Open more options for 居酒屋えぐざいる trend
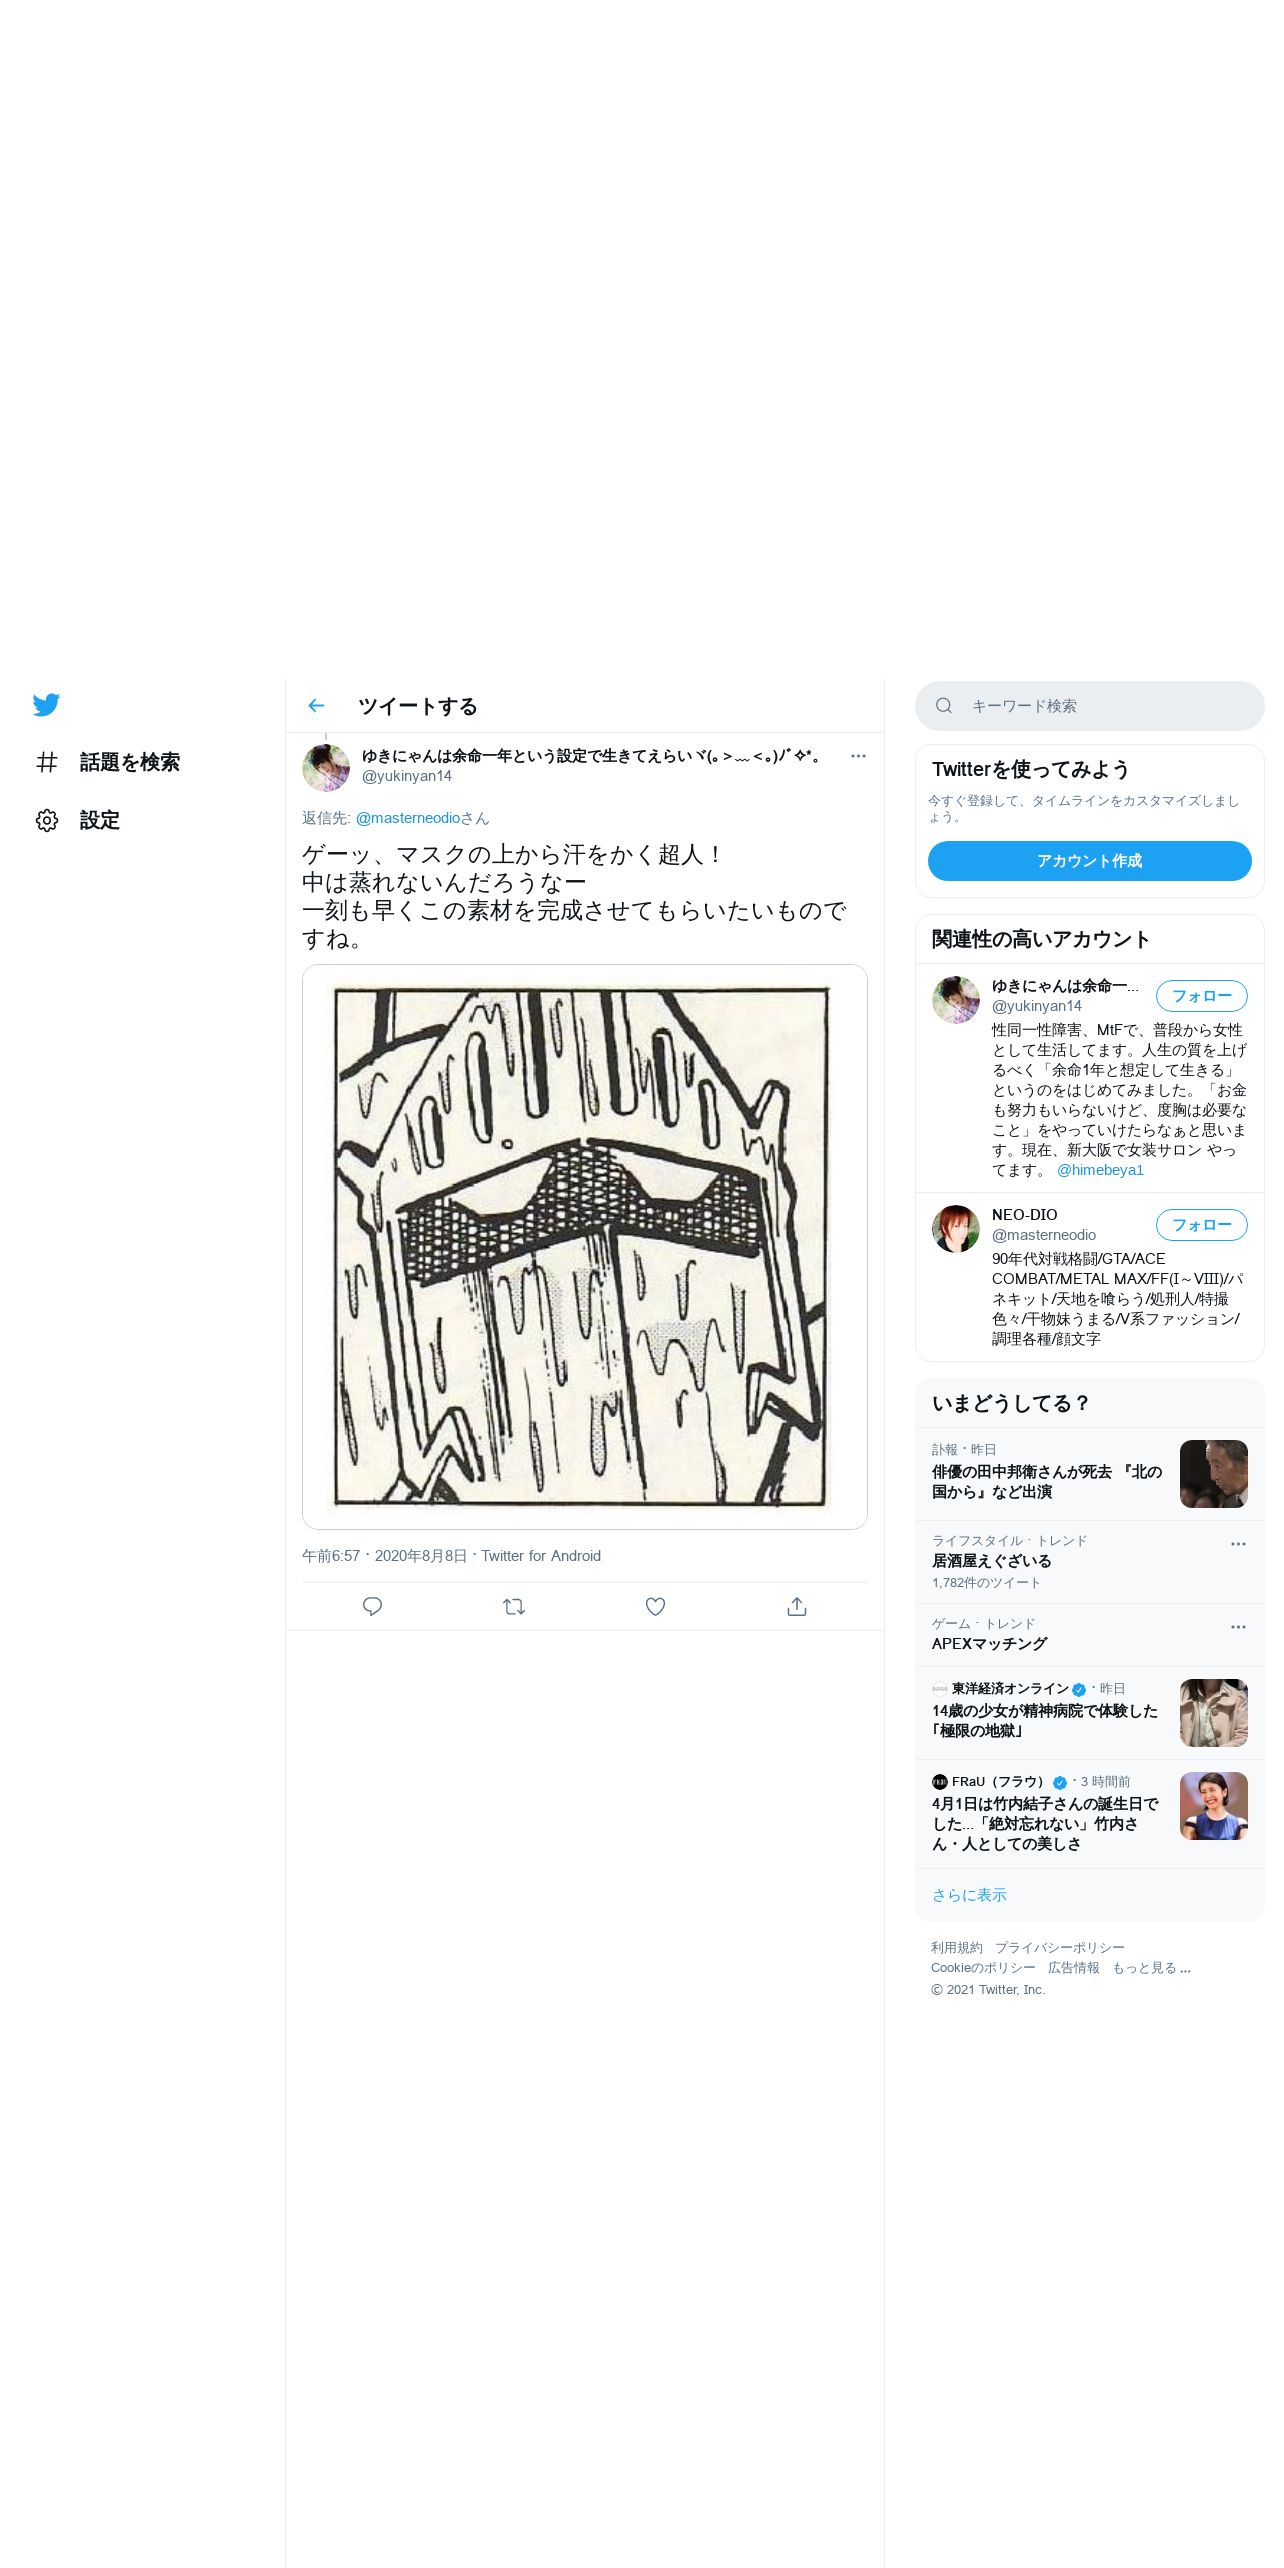This screenshot has width=1284, height=2568. pyautogui.click(x=1238, y=1544)
